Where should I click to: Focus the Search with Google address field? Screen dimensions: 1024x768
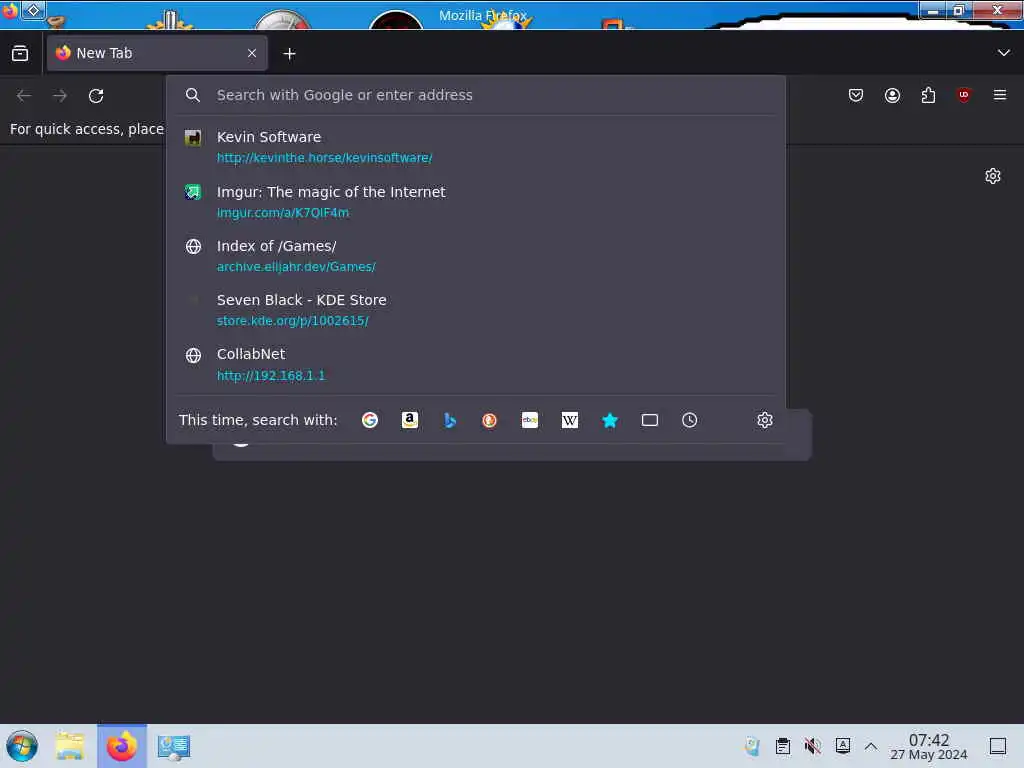pos(475,95)
